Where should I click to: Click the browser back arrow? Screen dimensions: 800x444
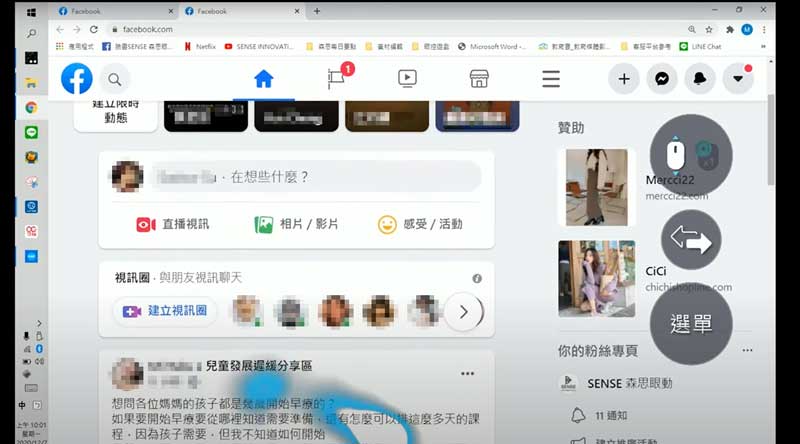coord(60,30)
